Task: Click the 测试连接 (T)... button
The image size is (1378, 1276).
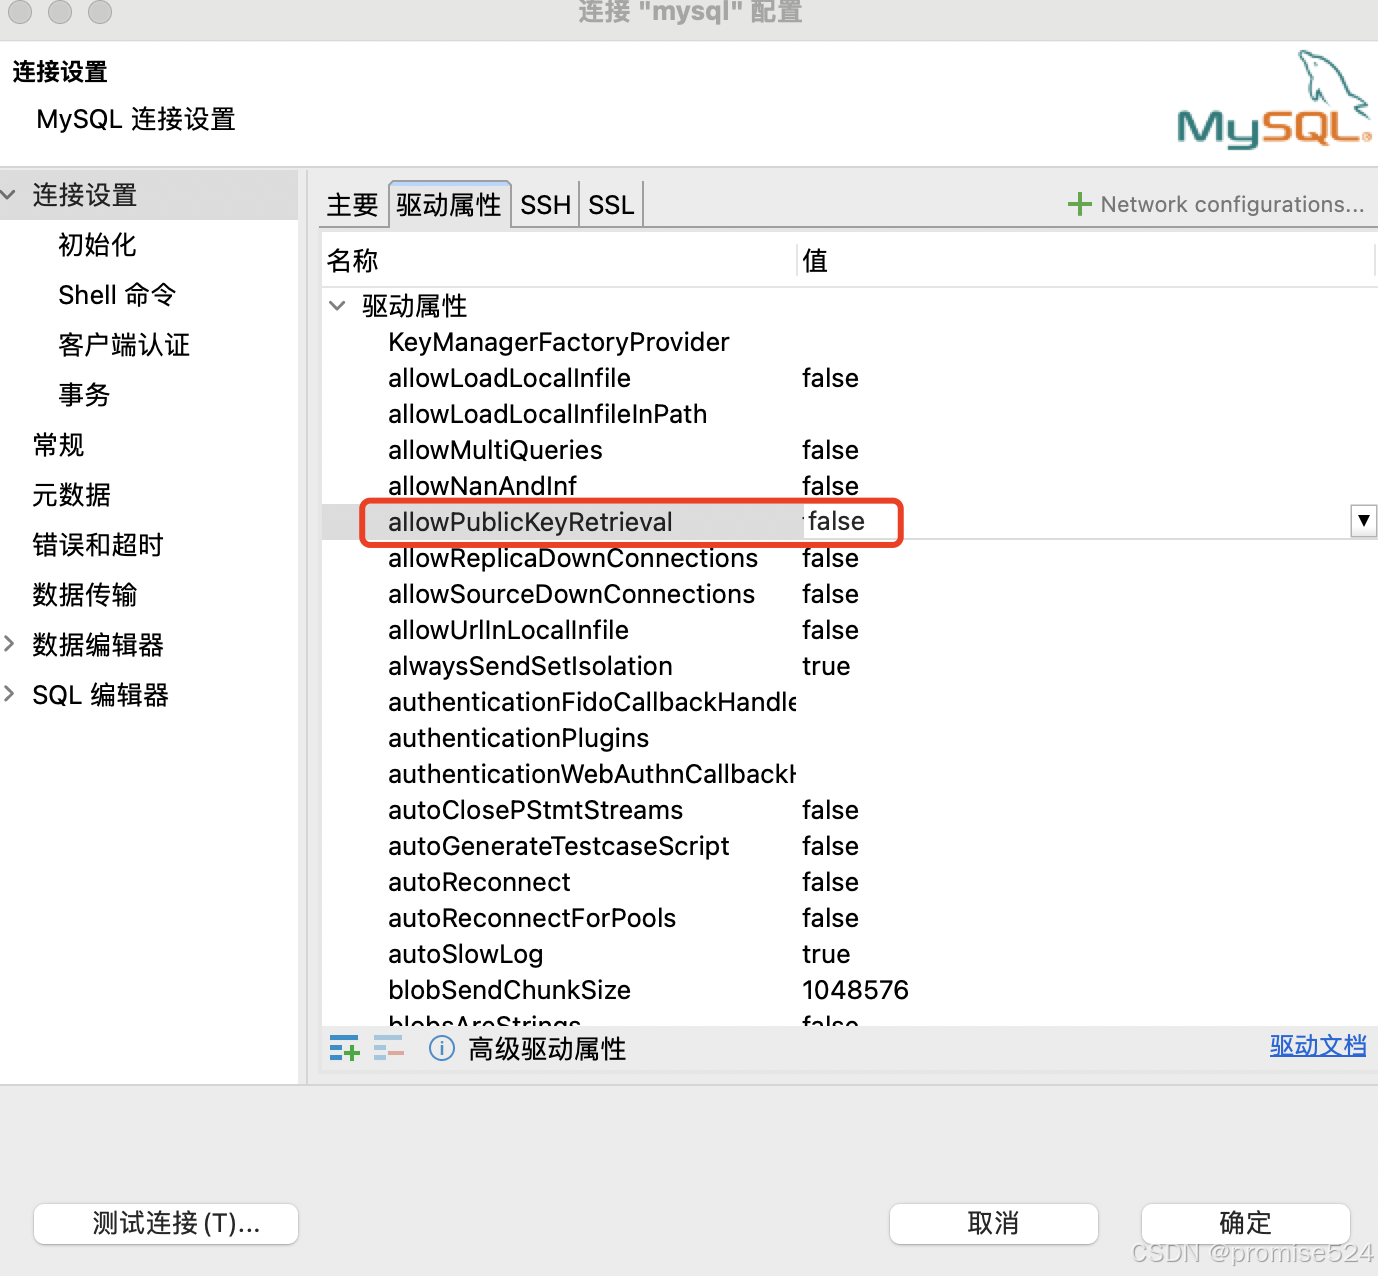Action: coord(166,1223)
